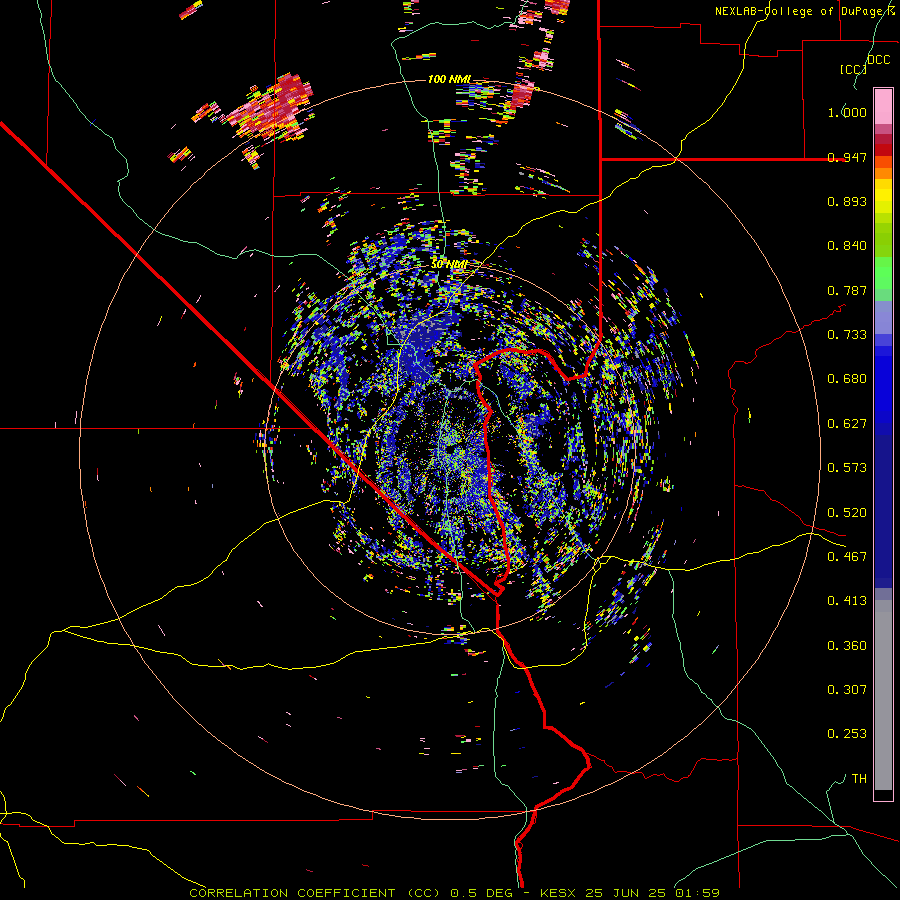The height and width of the screenshot is (900, 900).
Task: Select the 0.947 legend value
Action: pos(847,157)
